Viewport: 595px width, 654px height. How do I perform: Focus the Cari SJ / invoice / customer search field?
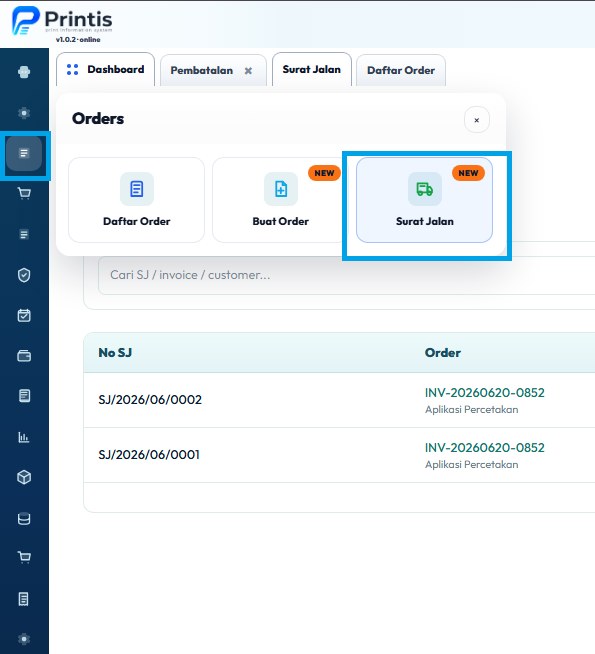click(x=346, y=275)
